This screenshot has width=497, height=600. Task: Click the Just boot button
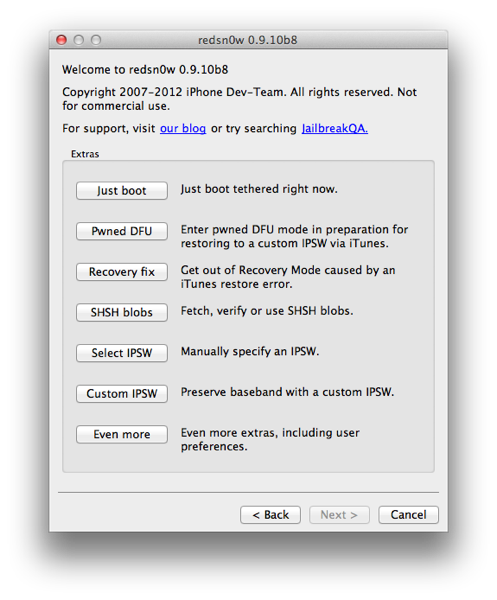[122, 191]
